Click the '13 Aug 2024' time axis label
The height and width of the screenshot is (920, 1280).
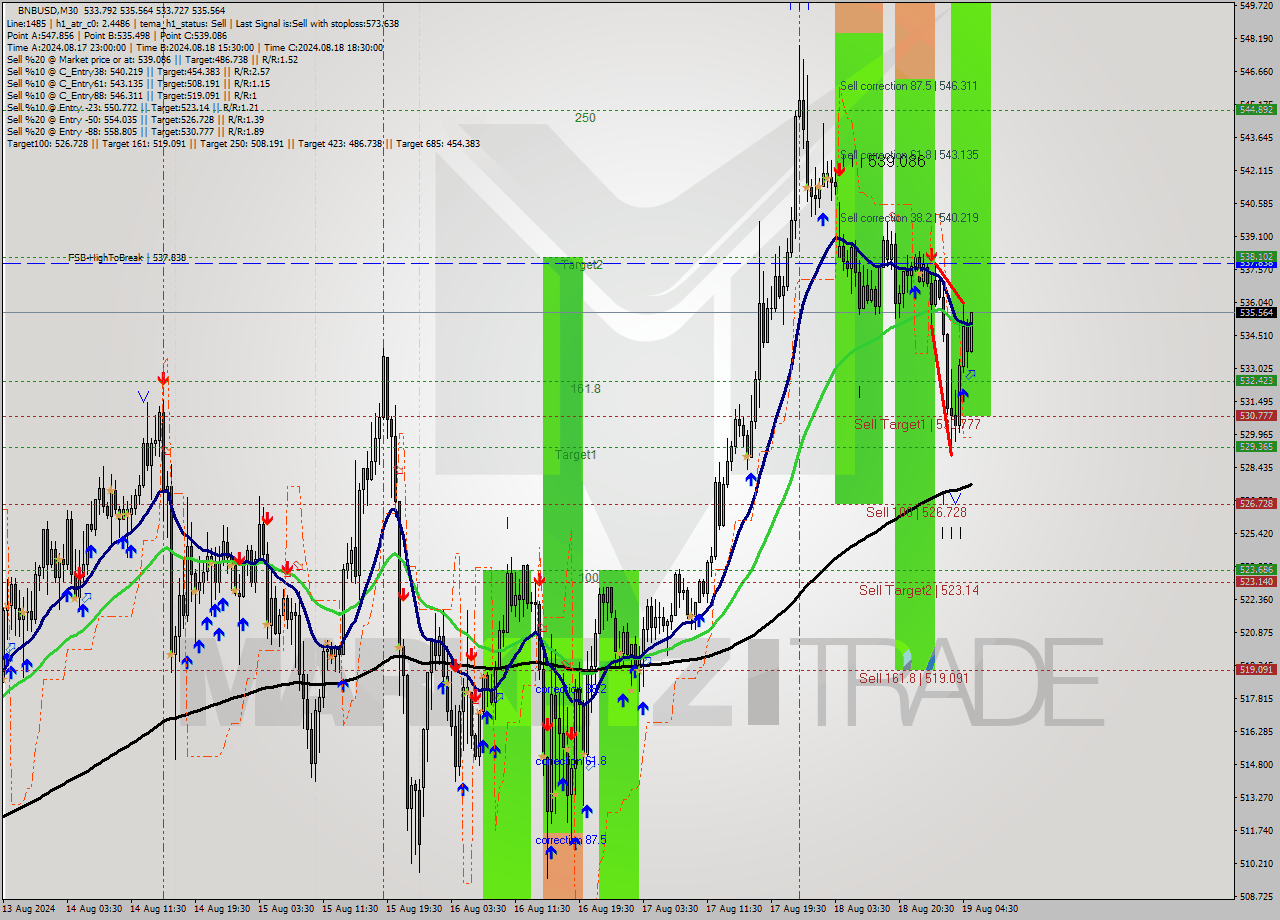(29, 909)
